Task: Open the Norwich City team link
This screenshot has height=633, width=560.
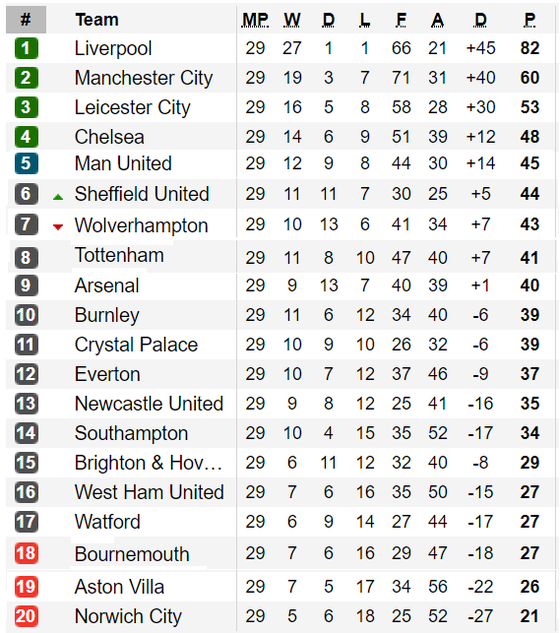Action: (128, 616)
